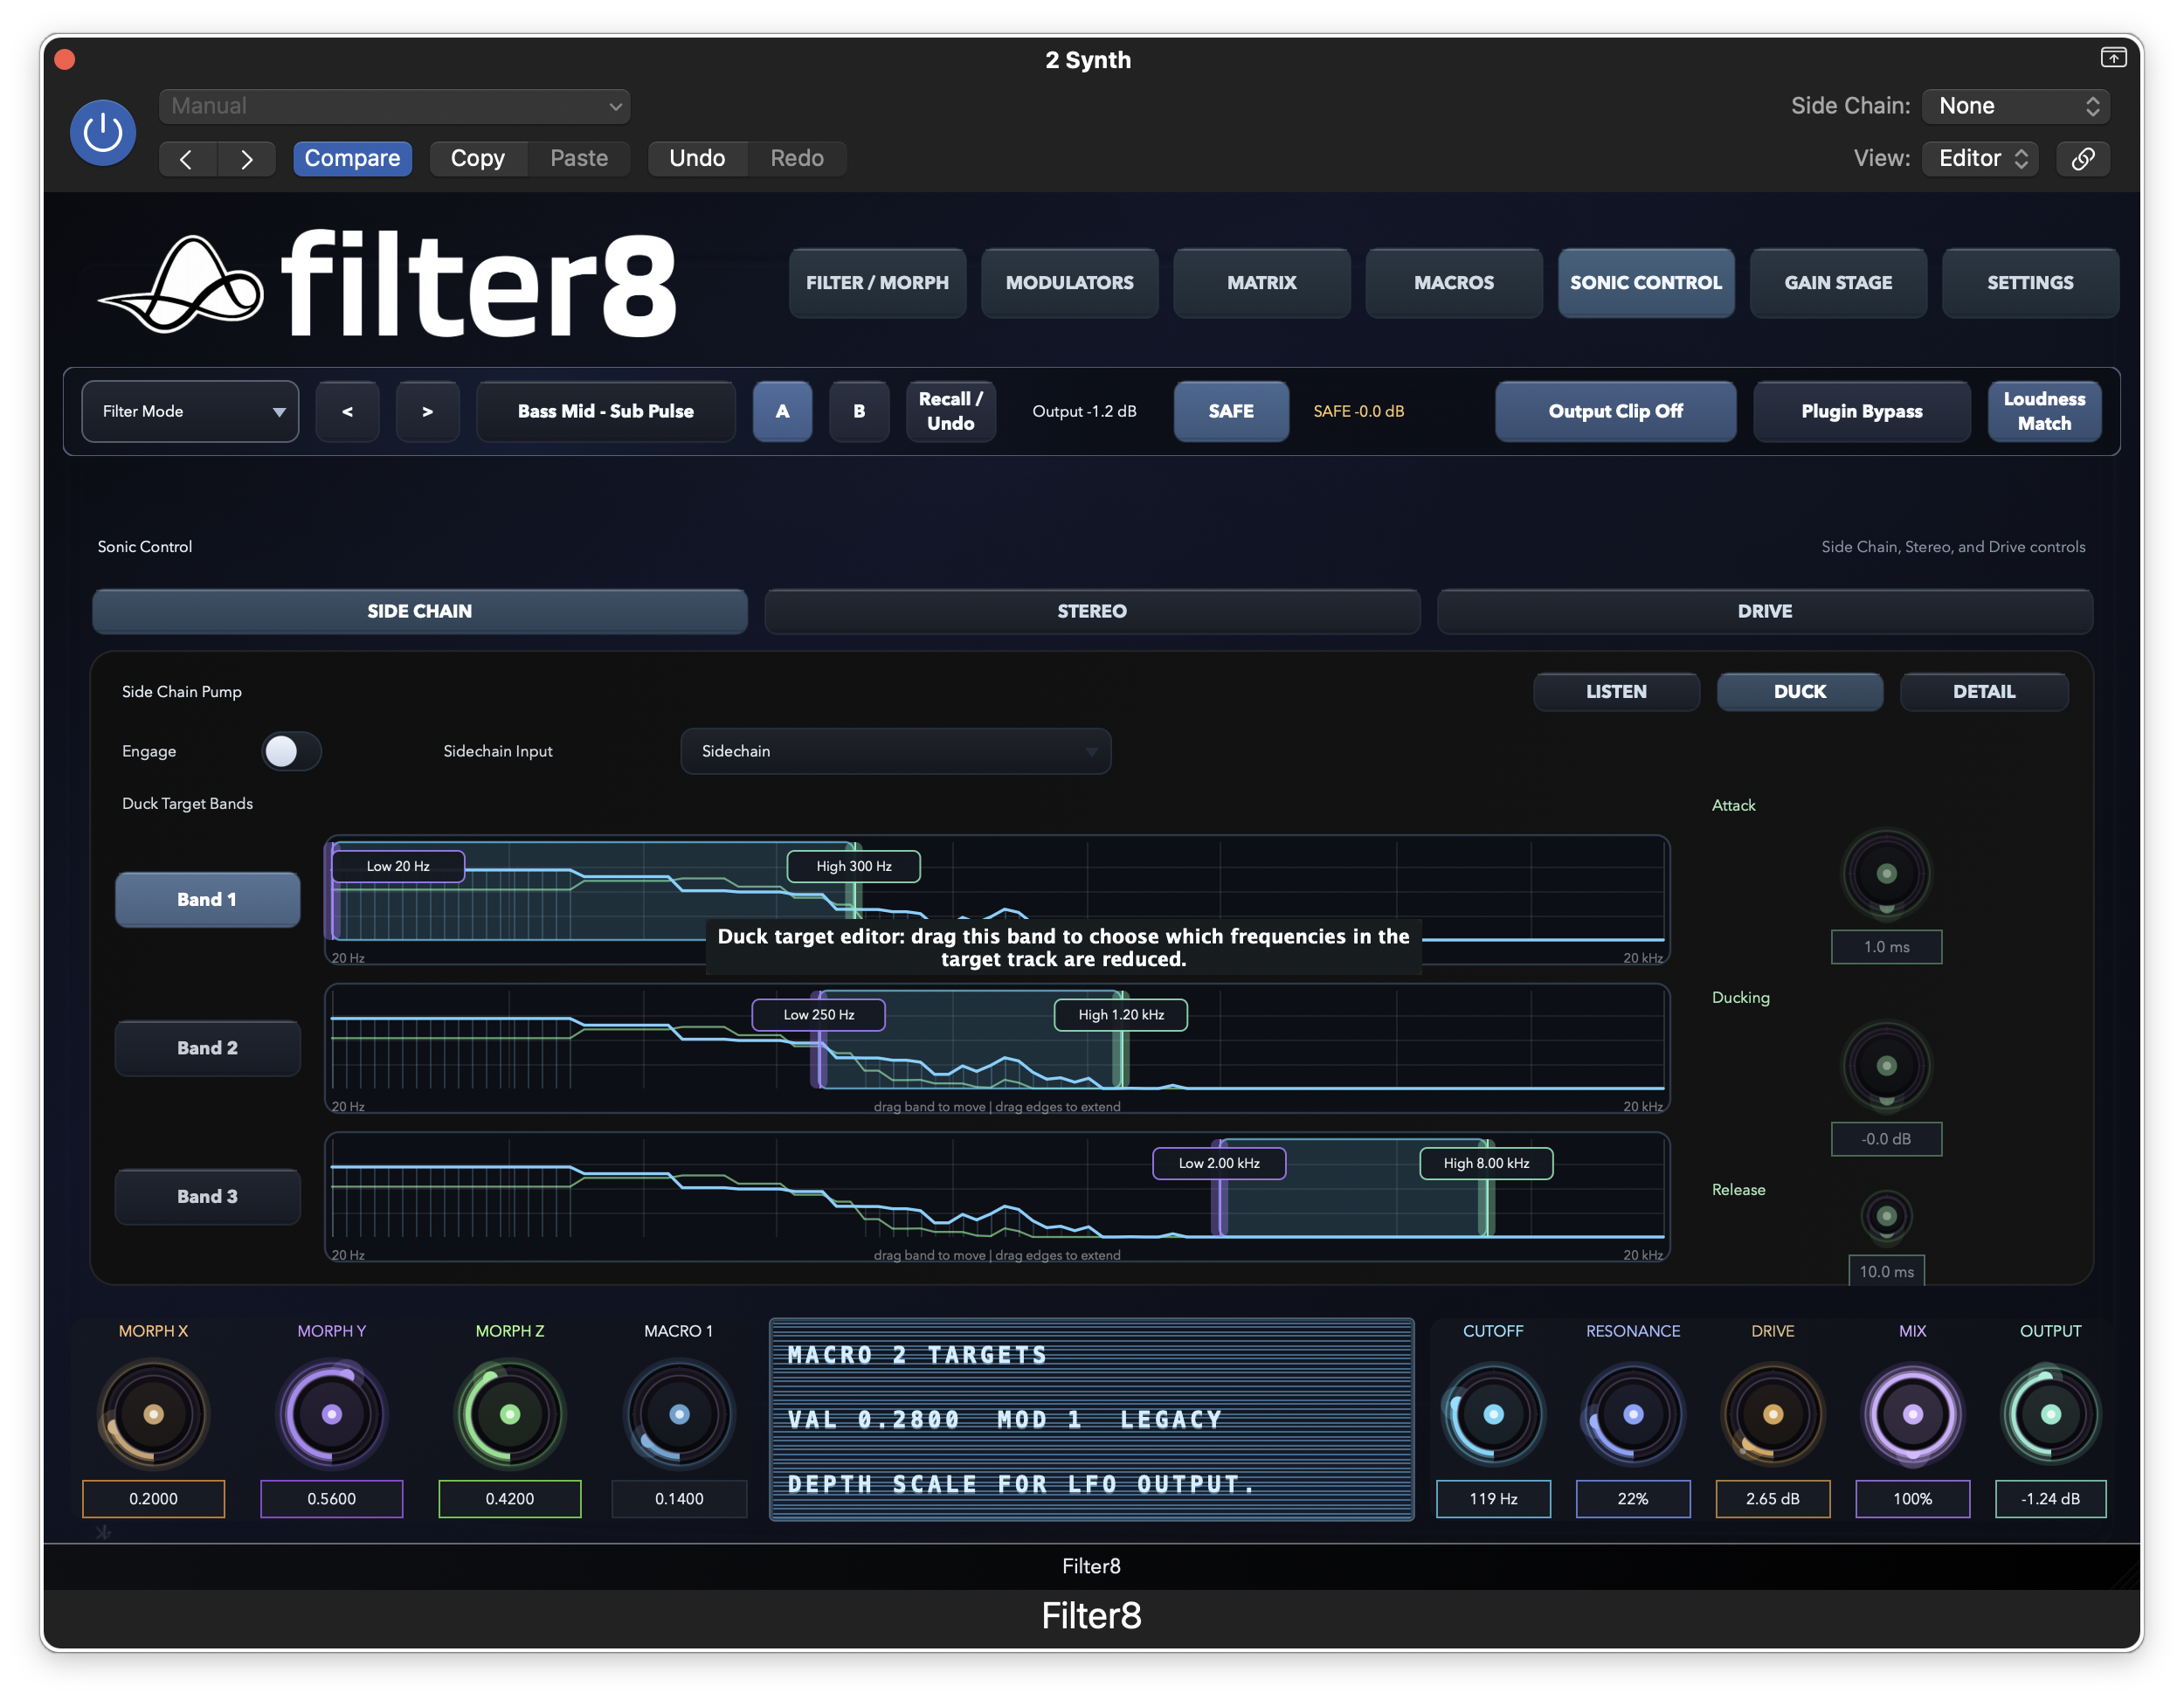Image resolution: width=2184 pixels, height=1700 pixels.
Task: Enable the Compare button
Action: point(352,159)
